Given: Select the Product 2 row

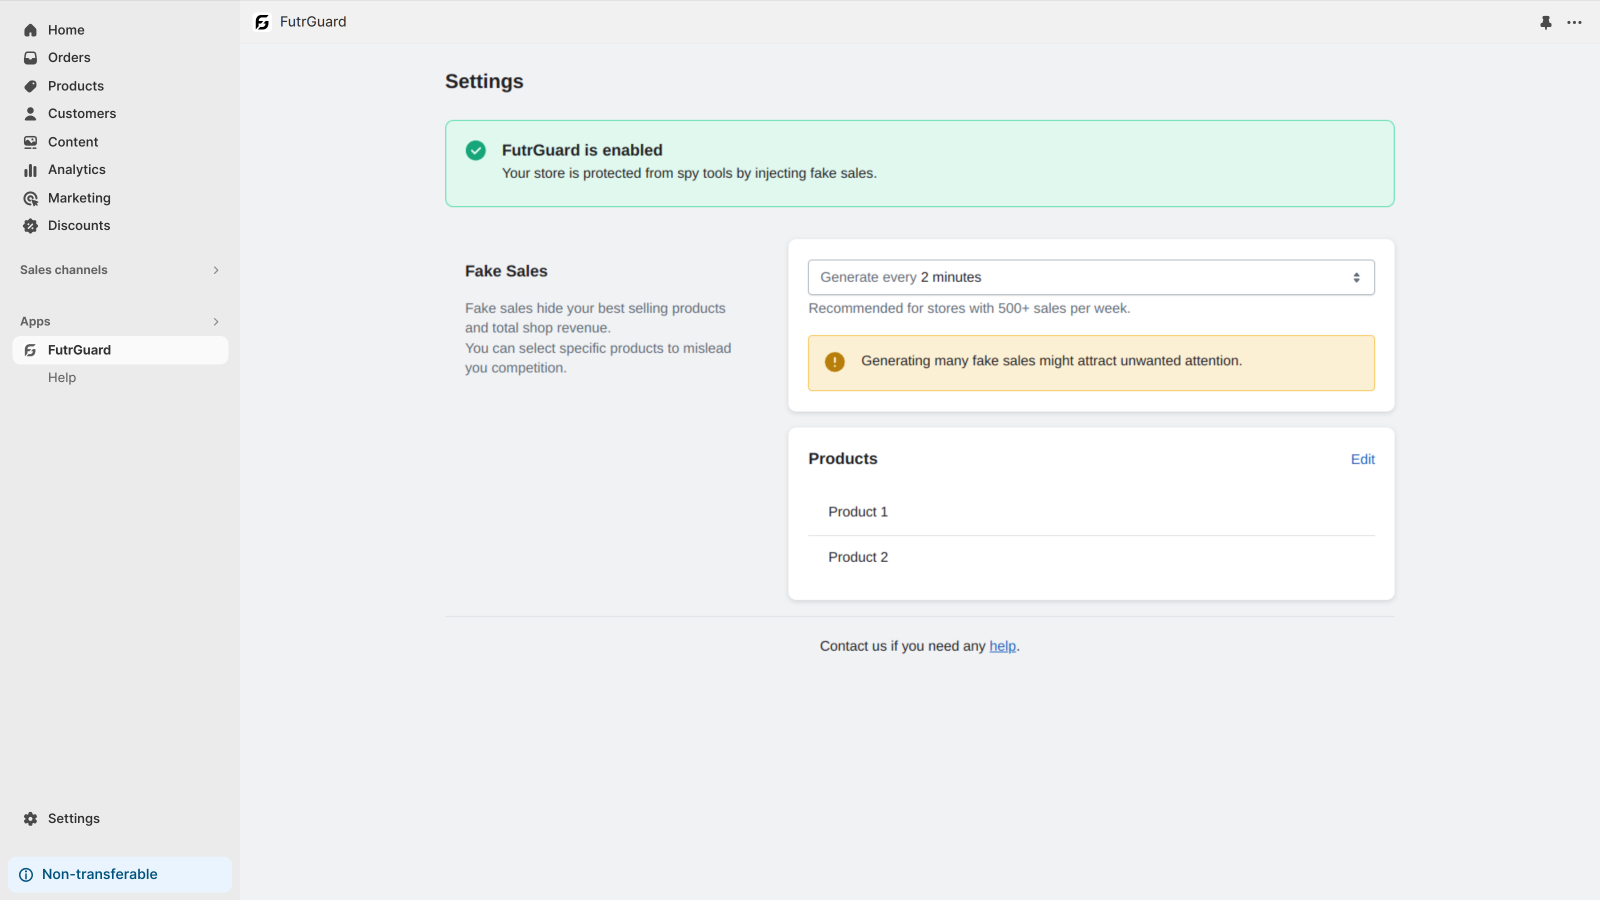Looking at the screenshot, I should [x=1091, y=558].
